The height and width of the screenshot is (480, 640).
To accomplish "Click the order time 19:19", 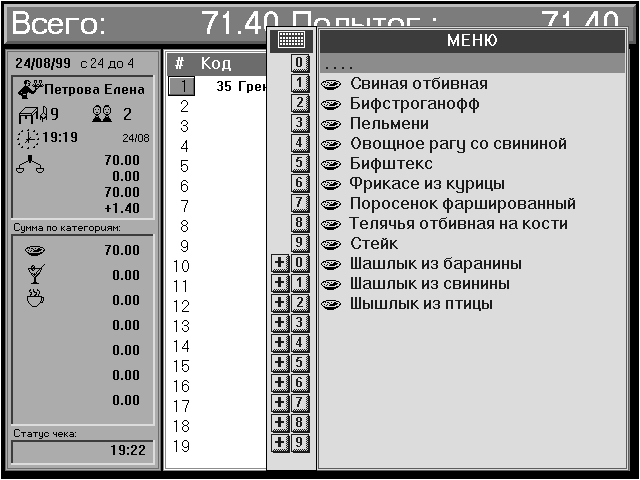I will pyautogui.click(x=60, y=137).
